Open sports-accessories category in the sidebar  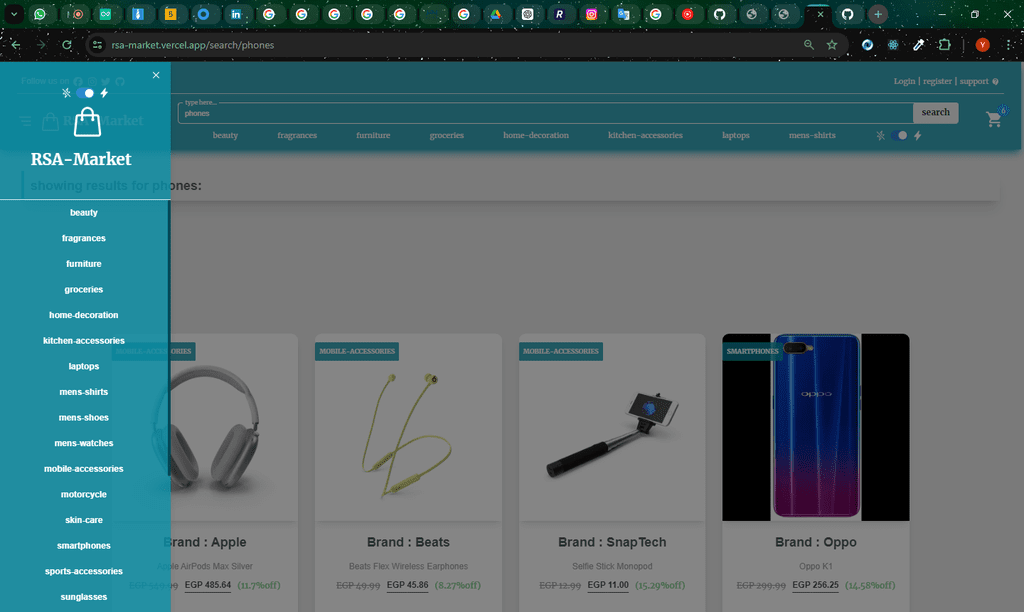click(84, 571)
